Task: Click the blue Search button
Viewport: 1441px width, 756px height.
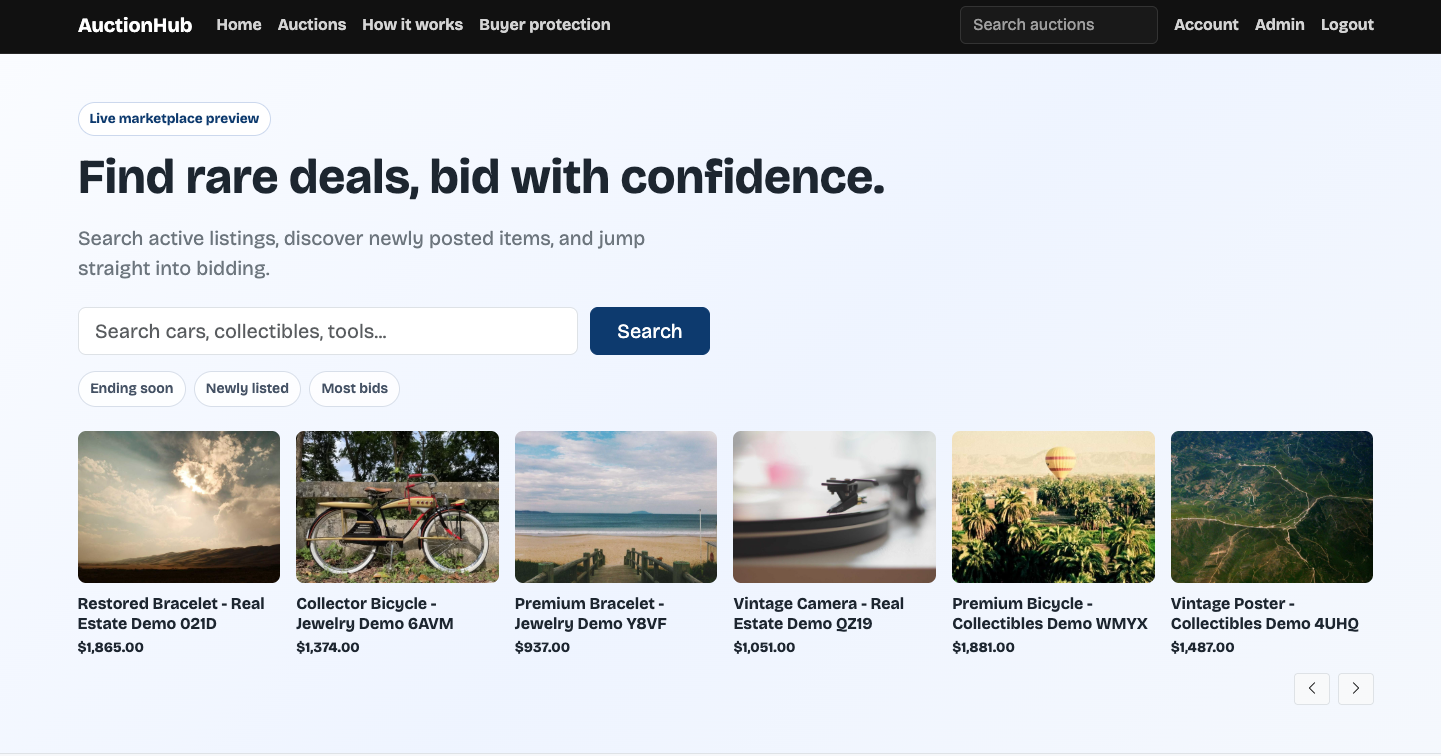Action: pyautogui.click(x=650, y=331)
